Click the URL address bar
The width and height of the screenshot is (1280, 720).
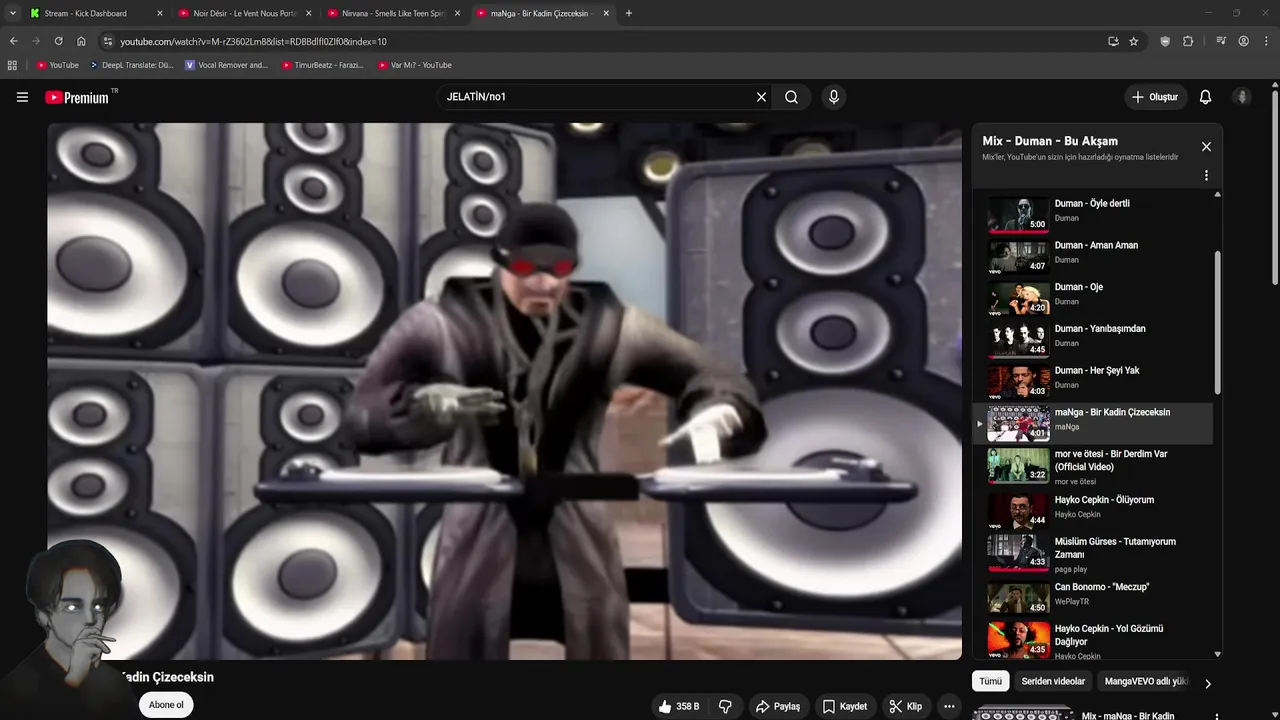[600, 41]
